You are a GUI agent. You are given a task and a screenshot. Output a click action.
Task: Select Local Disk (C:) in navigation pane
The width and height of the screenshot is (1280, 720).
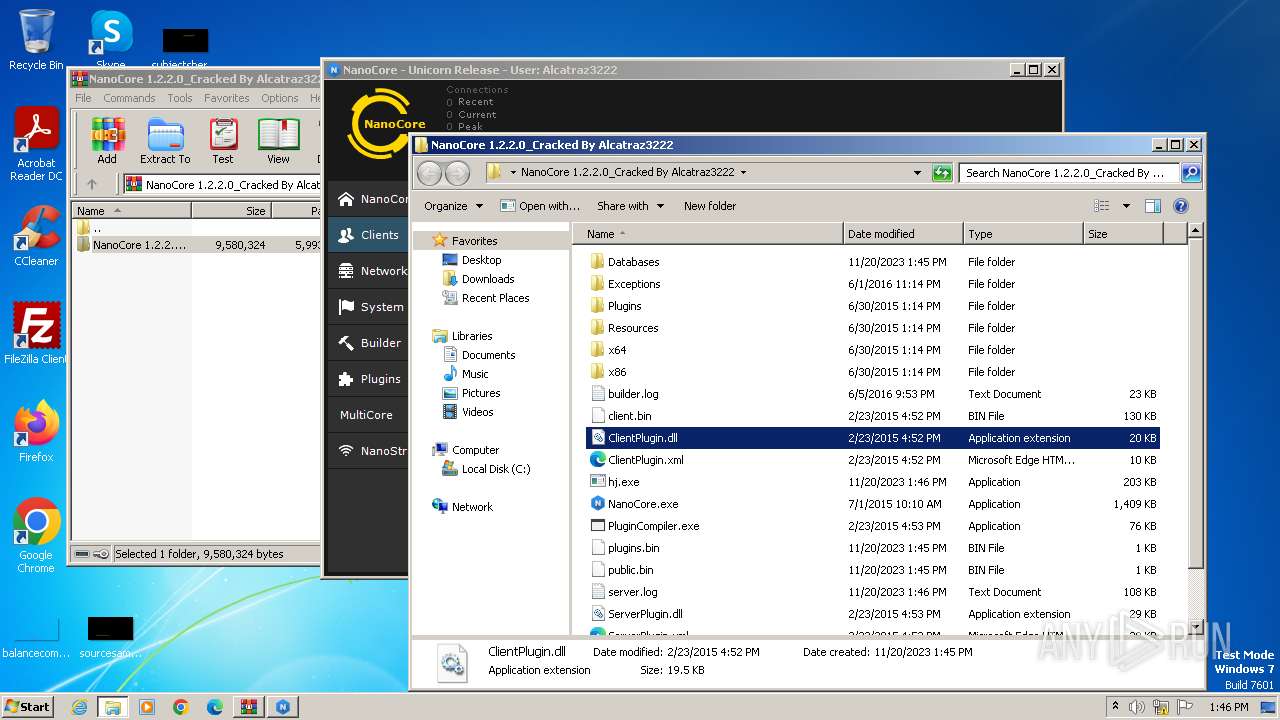coord(495,469)
